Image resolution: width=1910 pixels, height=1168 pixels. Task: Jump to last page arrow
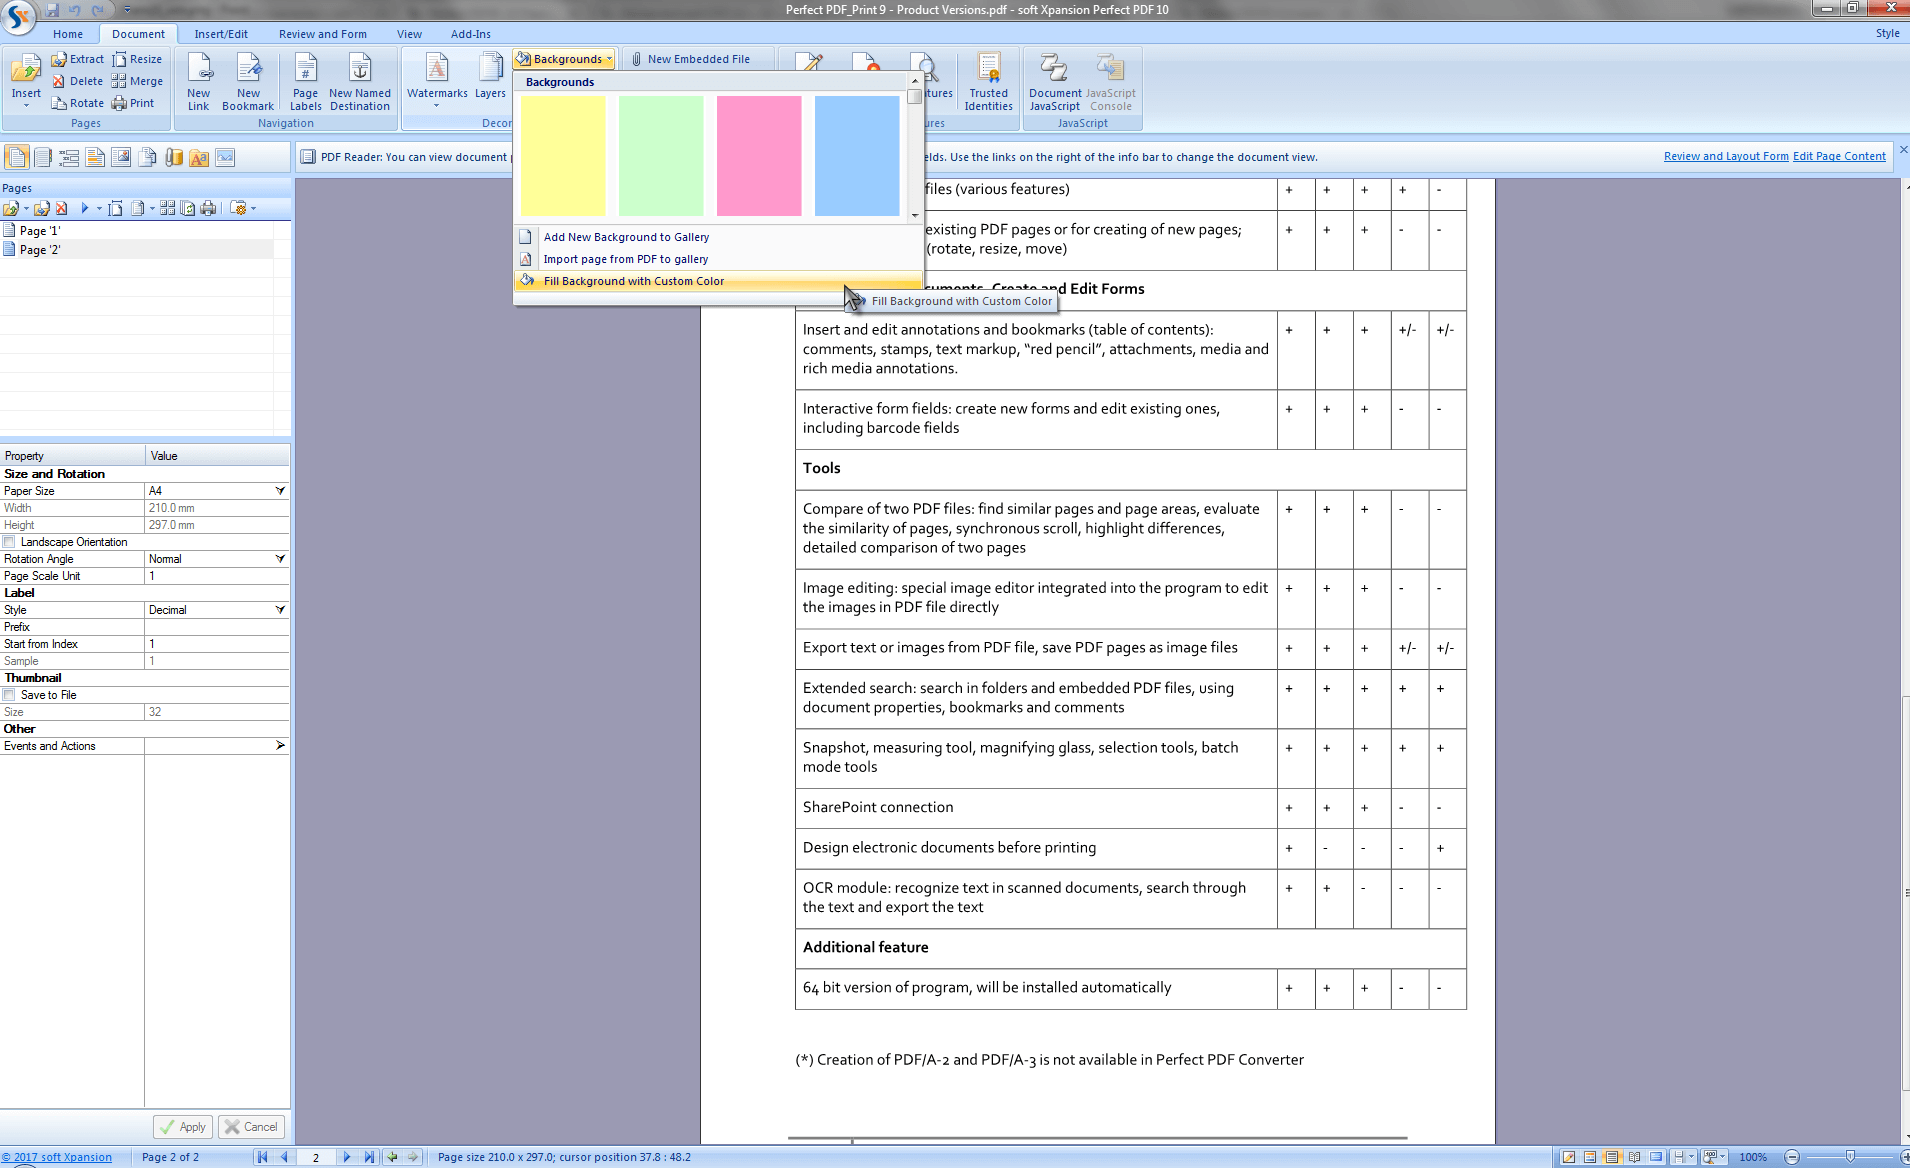tap(369, 1157)
